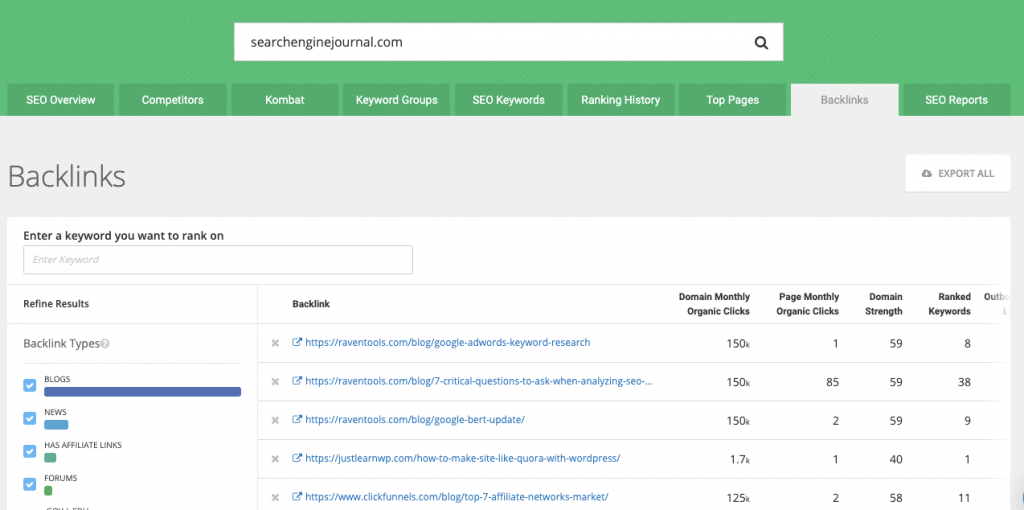Click the Export All button

[x=958, y=173]
